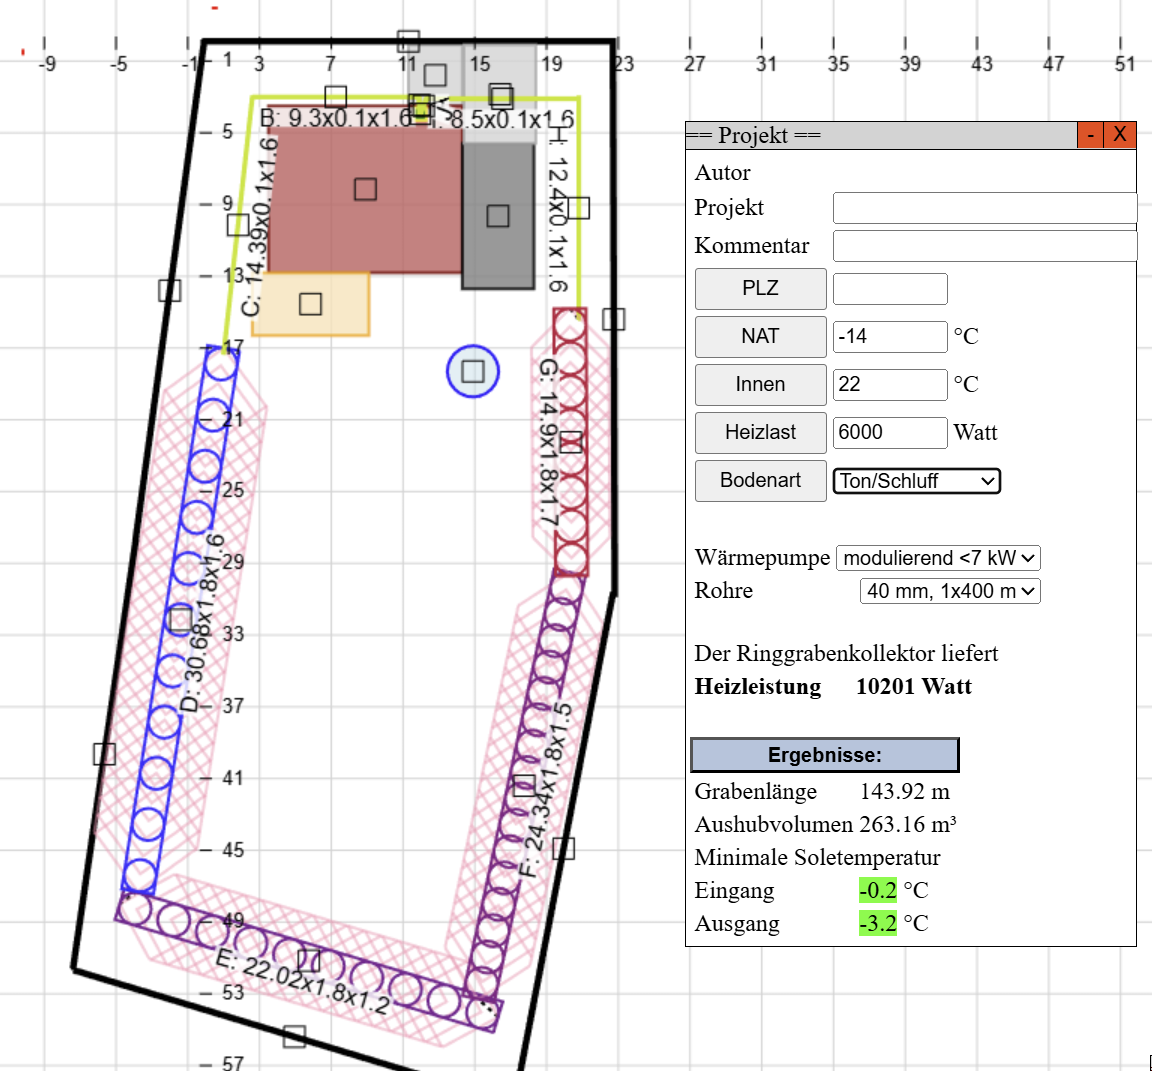Click trench F midpoint handle
The image size is (1152, 1071).
pos(524,786)
